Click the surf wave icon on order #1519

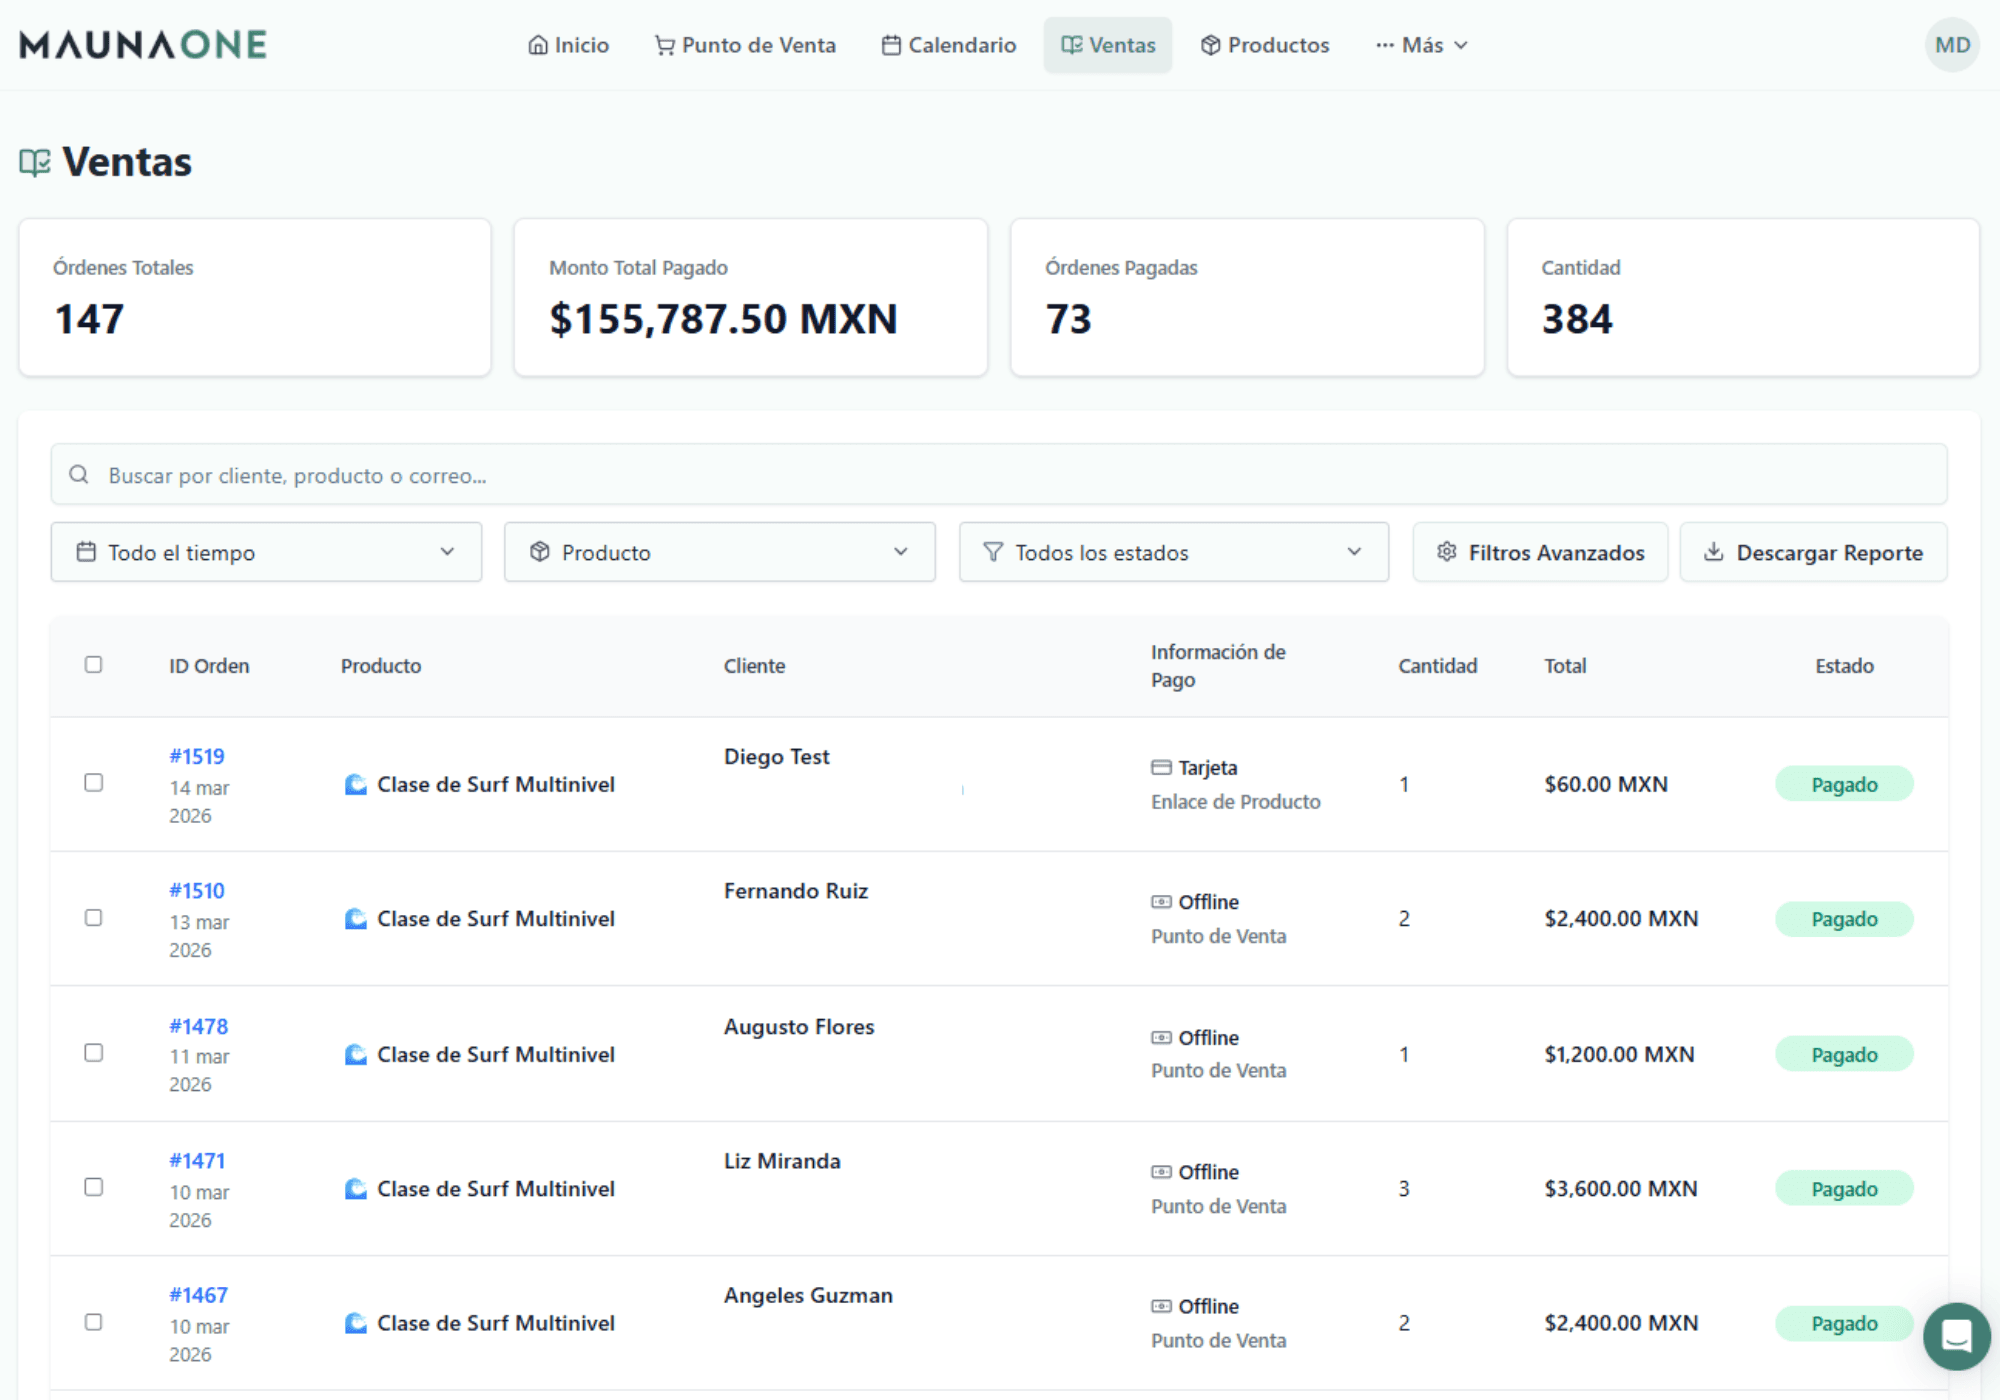click(355, 784)
